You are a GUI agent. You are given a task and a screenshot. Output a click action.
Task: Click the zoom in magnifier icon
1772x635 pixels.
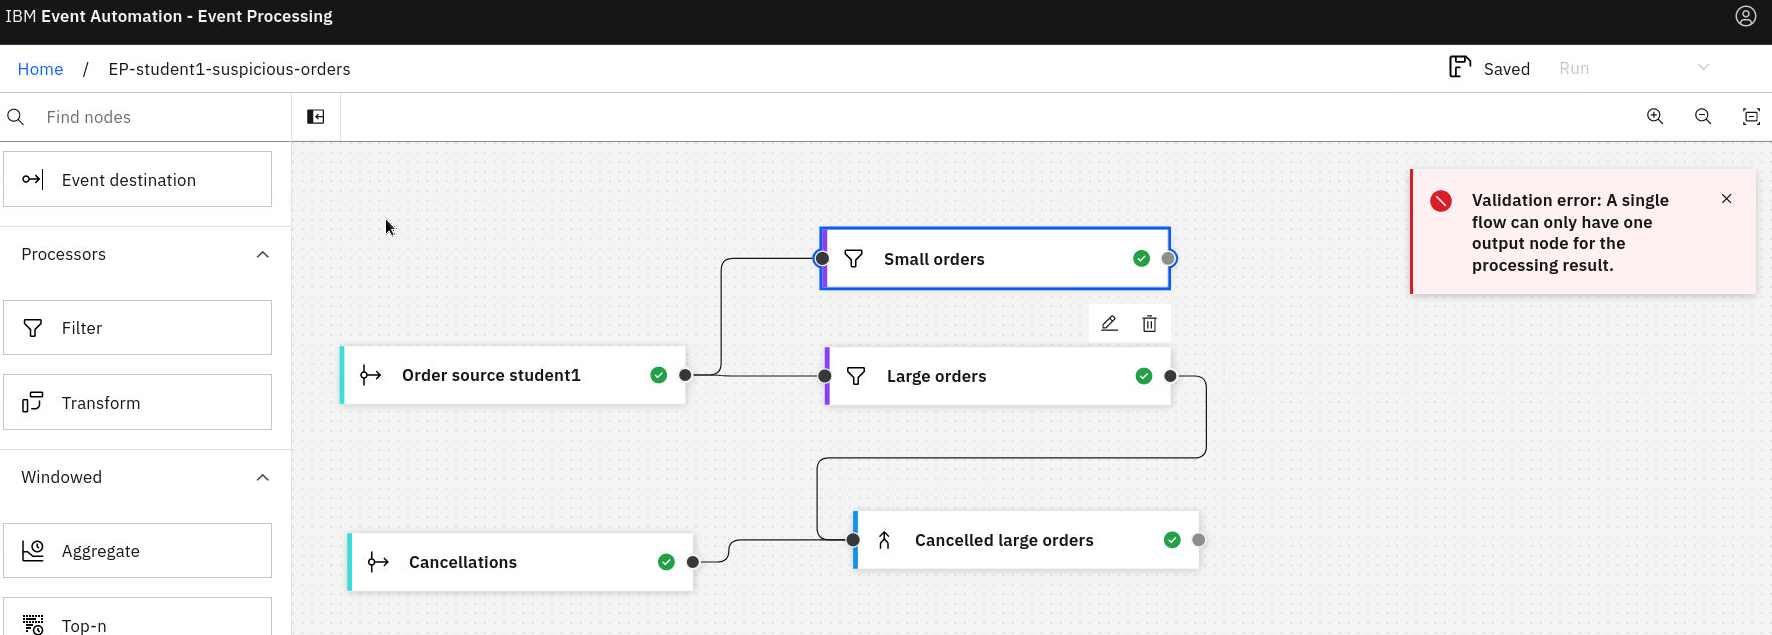tap(1655, 117)
